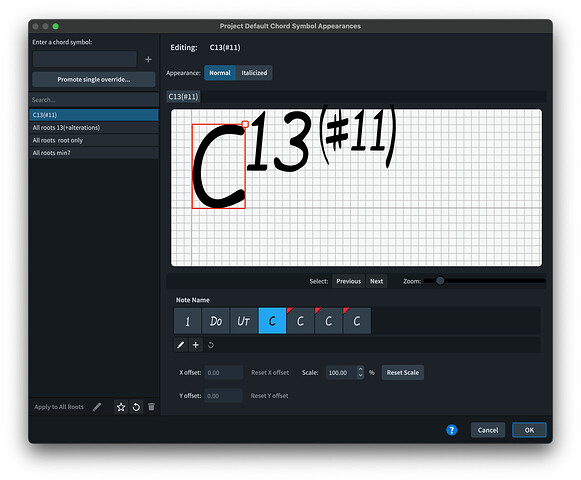
Task: Click the Promote single override button
Action: pyautogui.click(x=94, y=79)
